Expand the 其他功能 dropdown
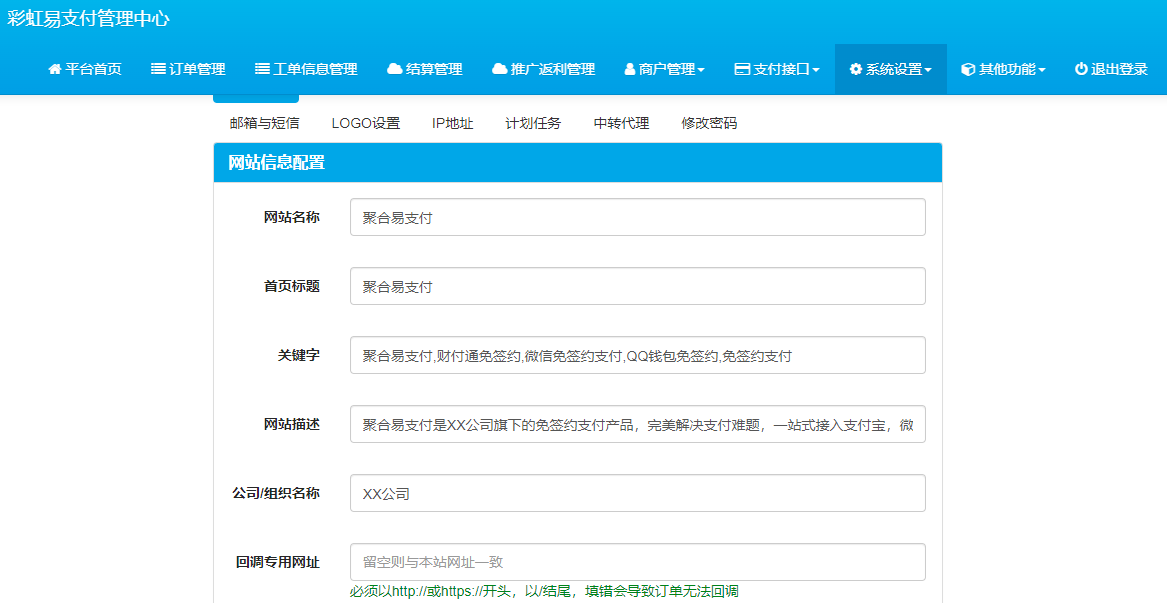 click(x=1042, y=69)
